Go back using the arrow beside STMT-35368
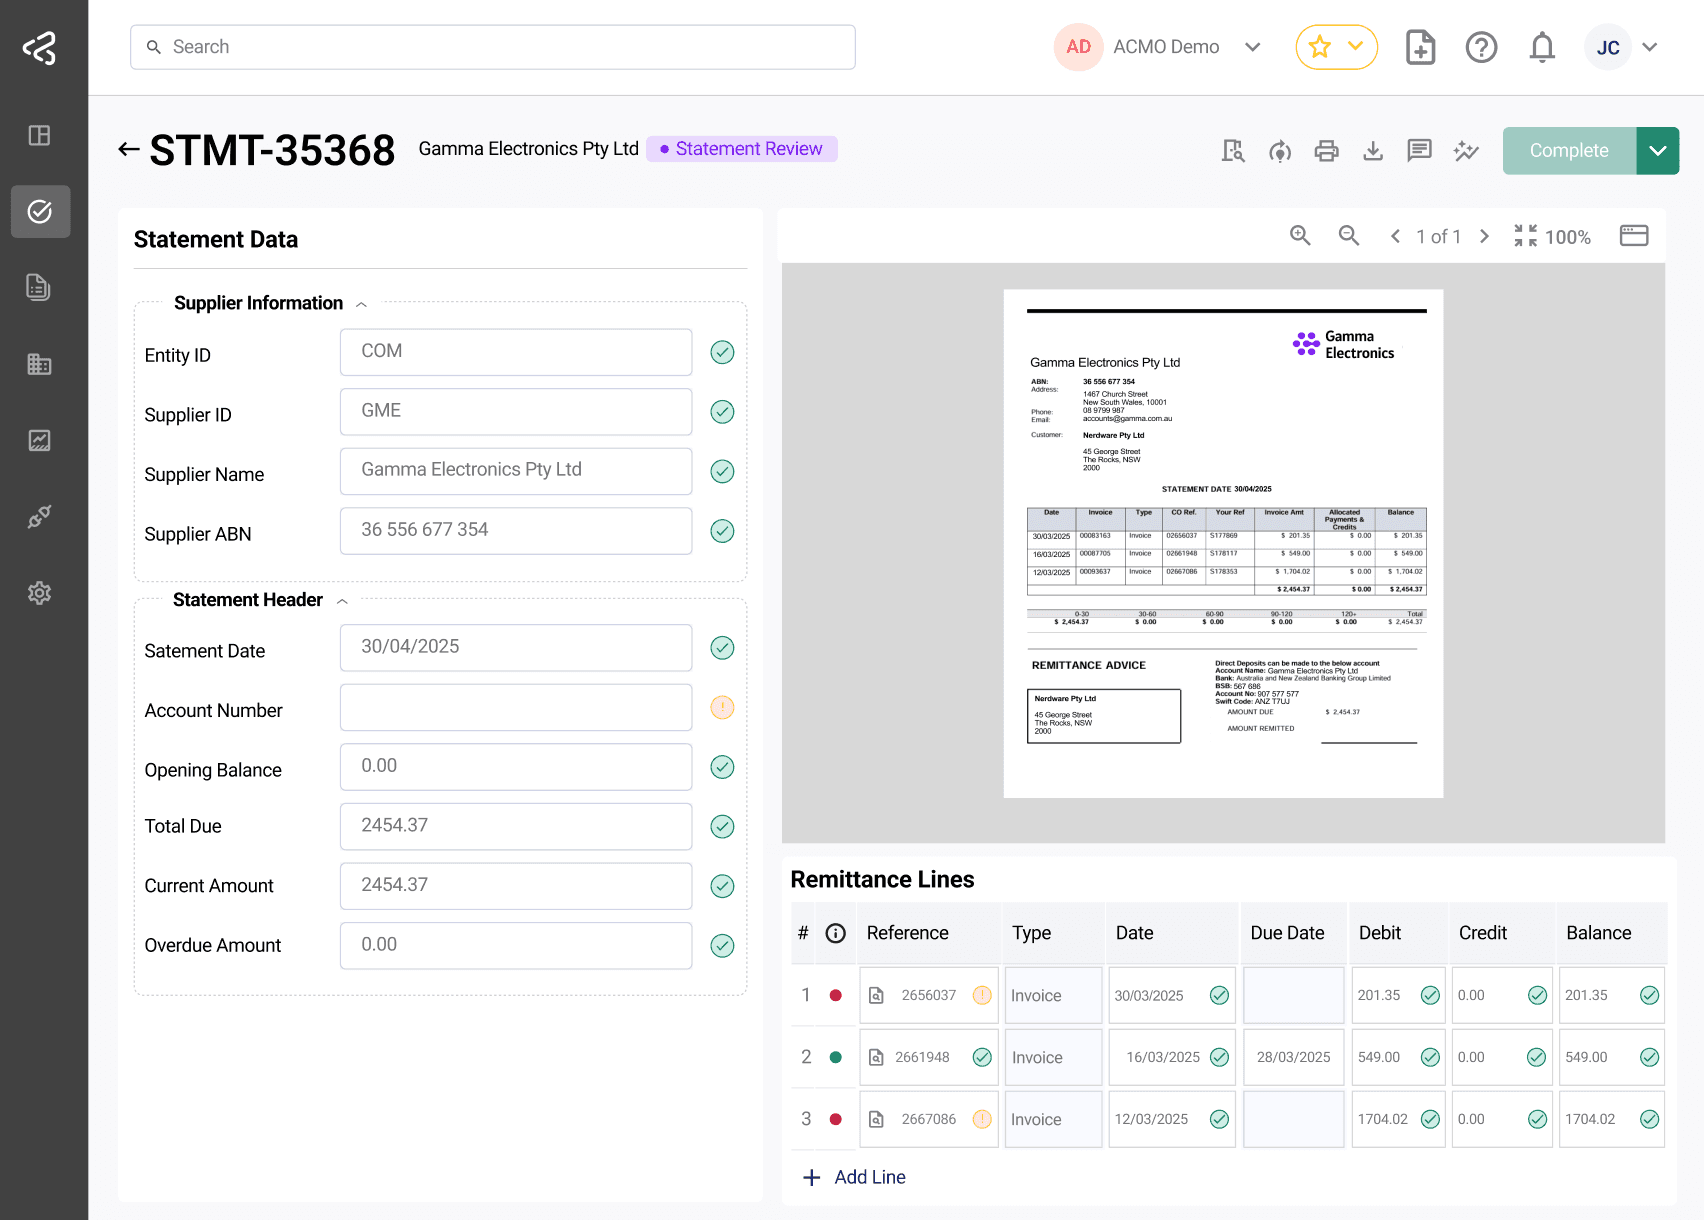 [128, 150]
